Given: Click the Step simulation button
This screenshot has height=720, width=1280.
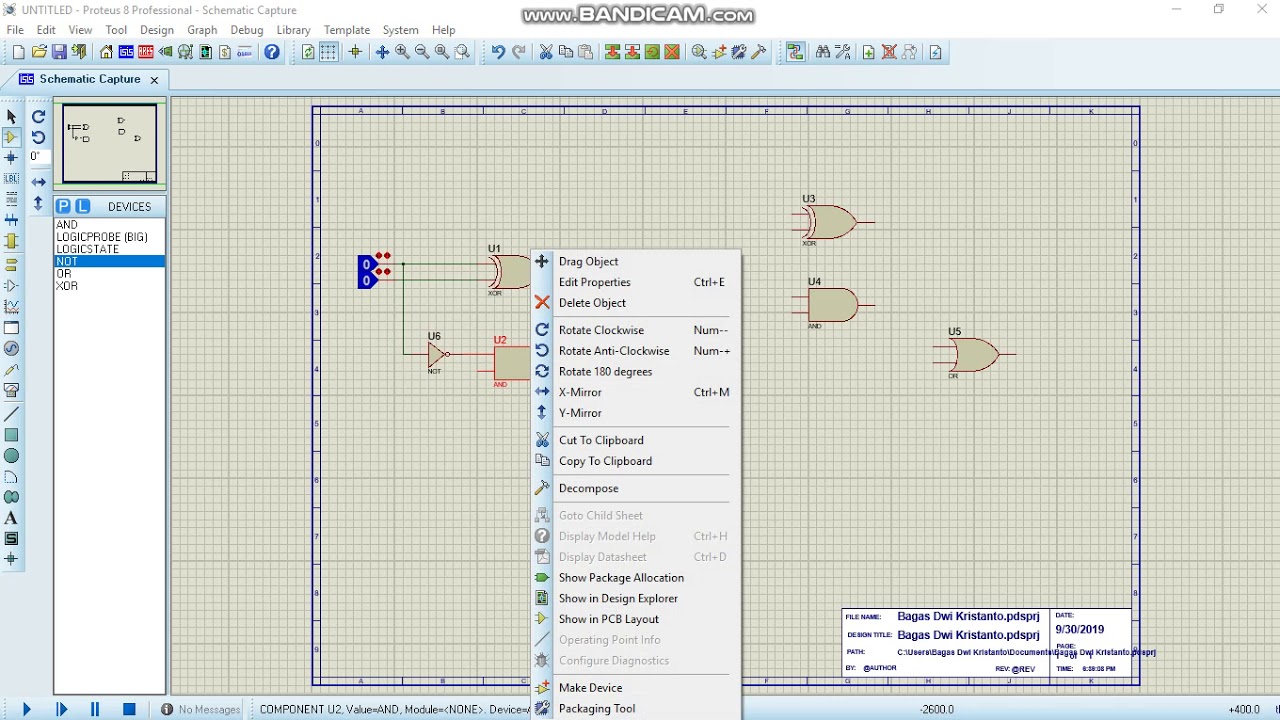Looking at the screenshot, I should (x=61, y=709).
